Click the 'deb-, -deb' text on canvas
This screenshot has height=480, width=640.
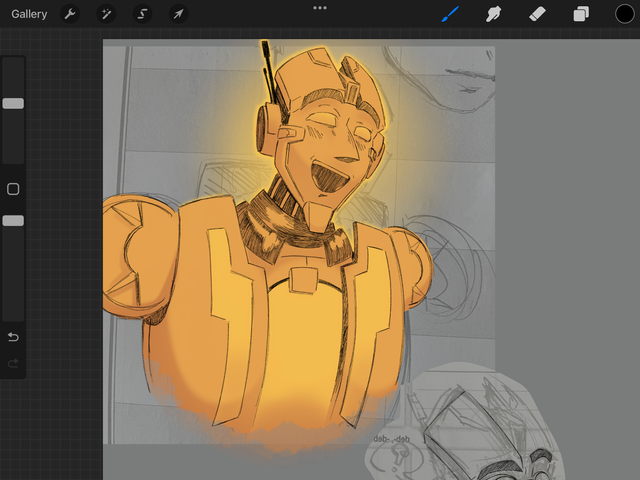point(391,439)
